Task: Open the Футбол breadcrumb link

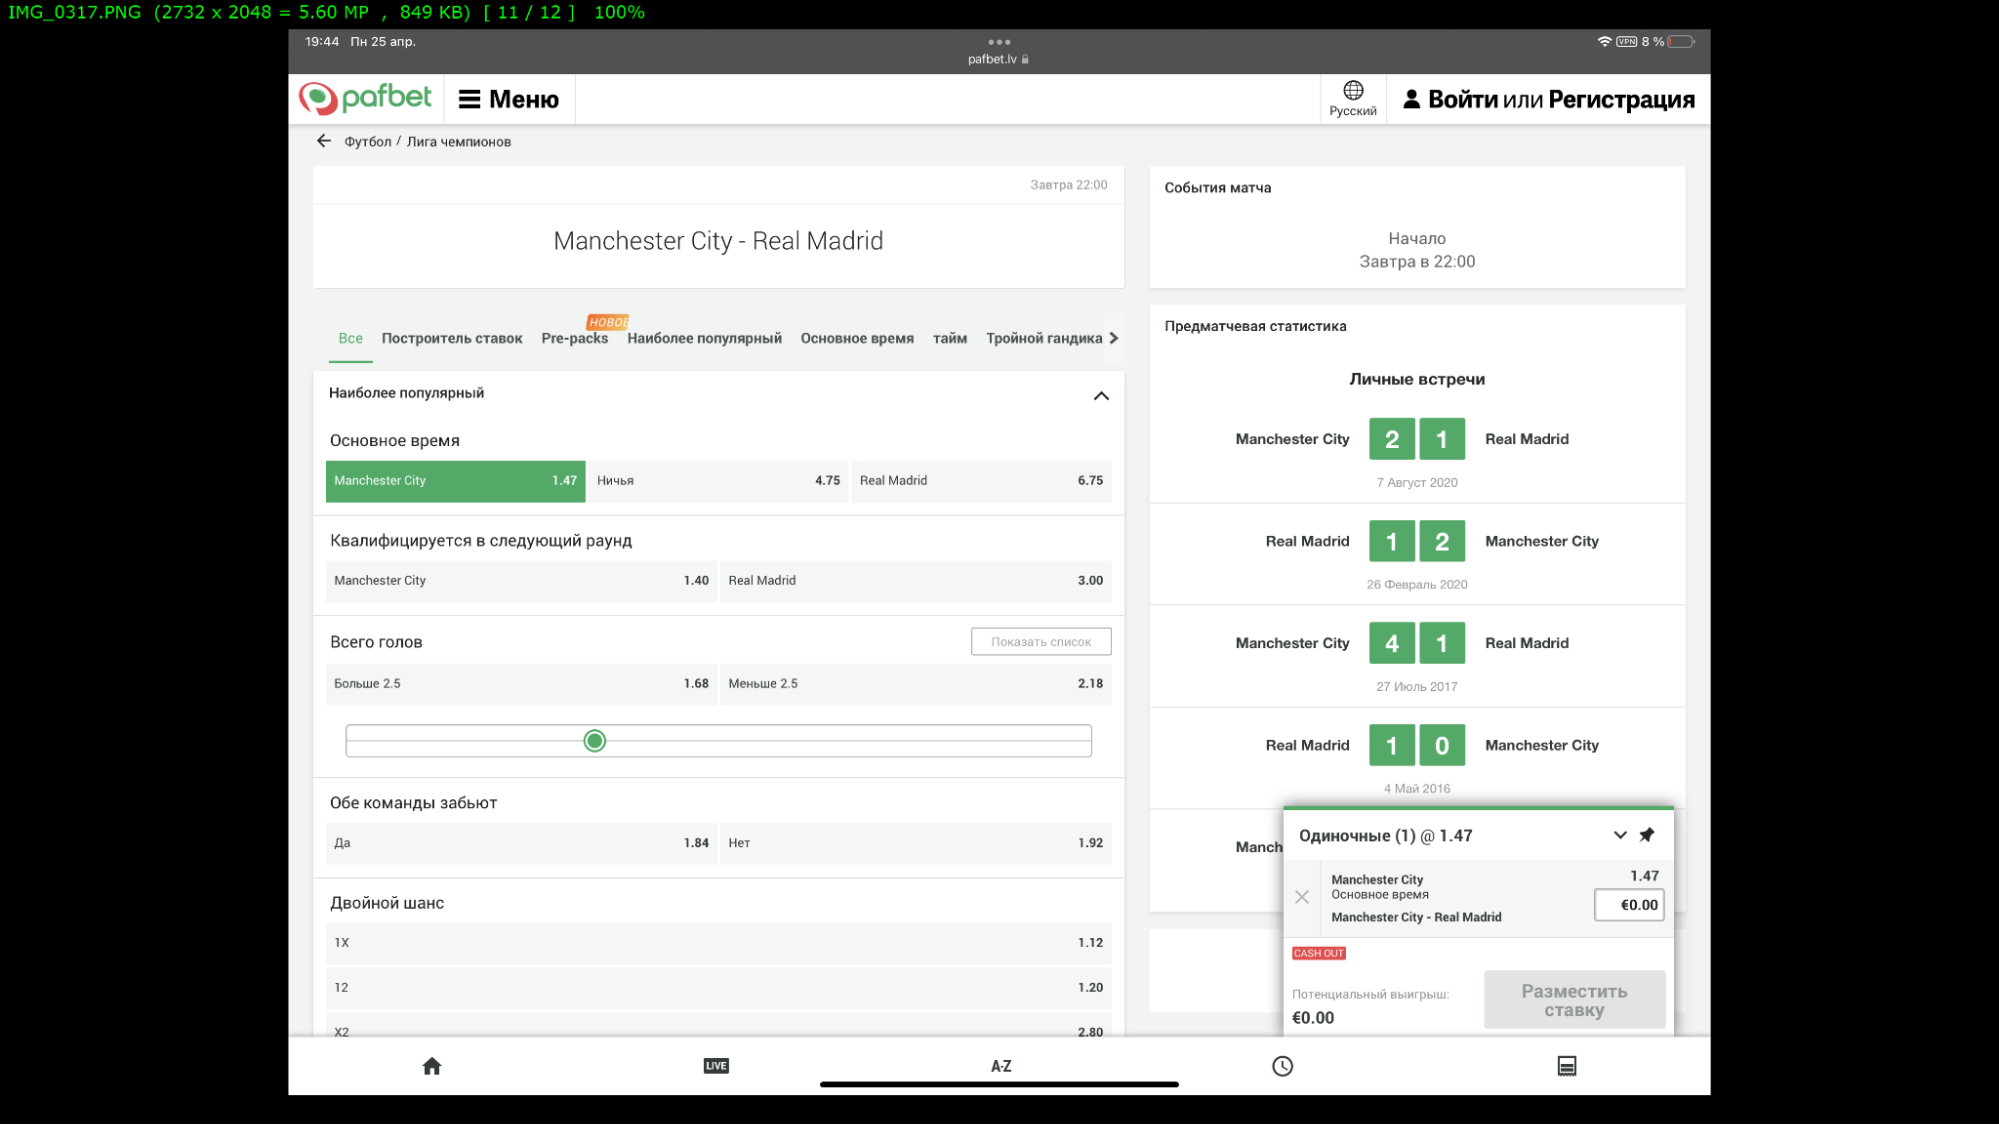Action: (368, 142)
